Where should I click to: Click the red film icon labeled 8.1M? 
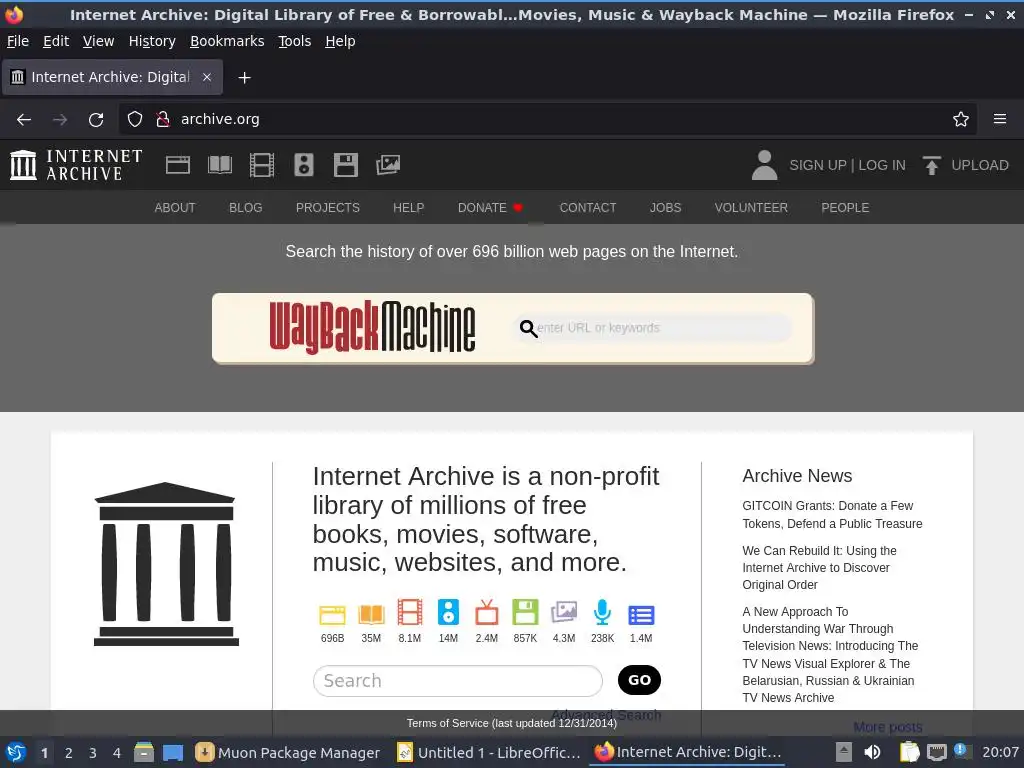tap(409, 613)
